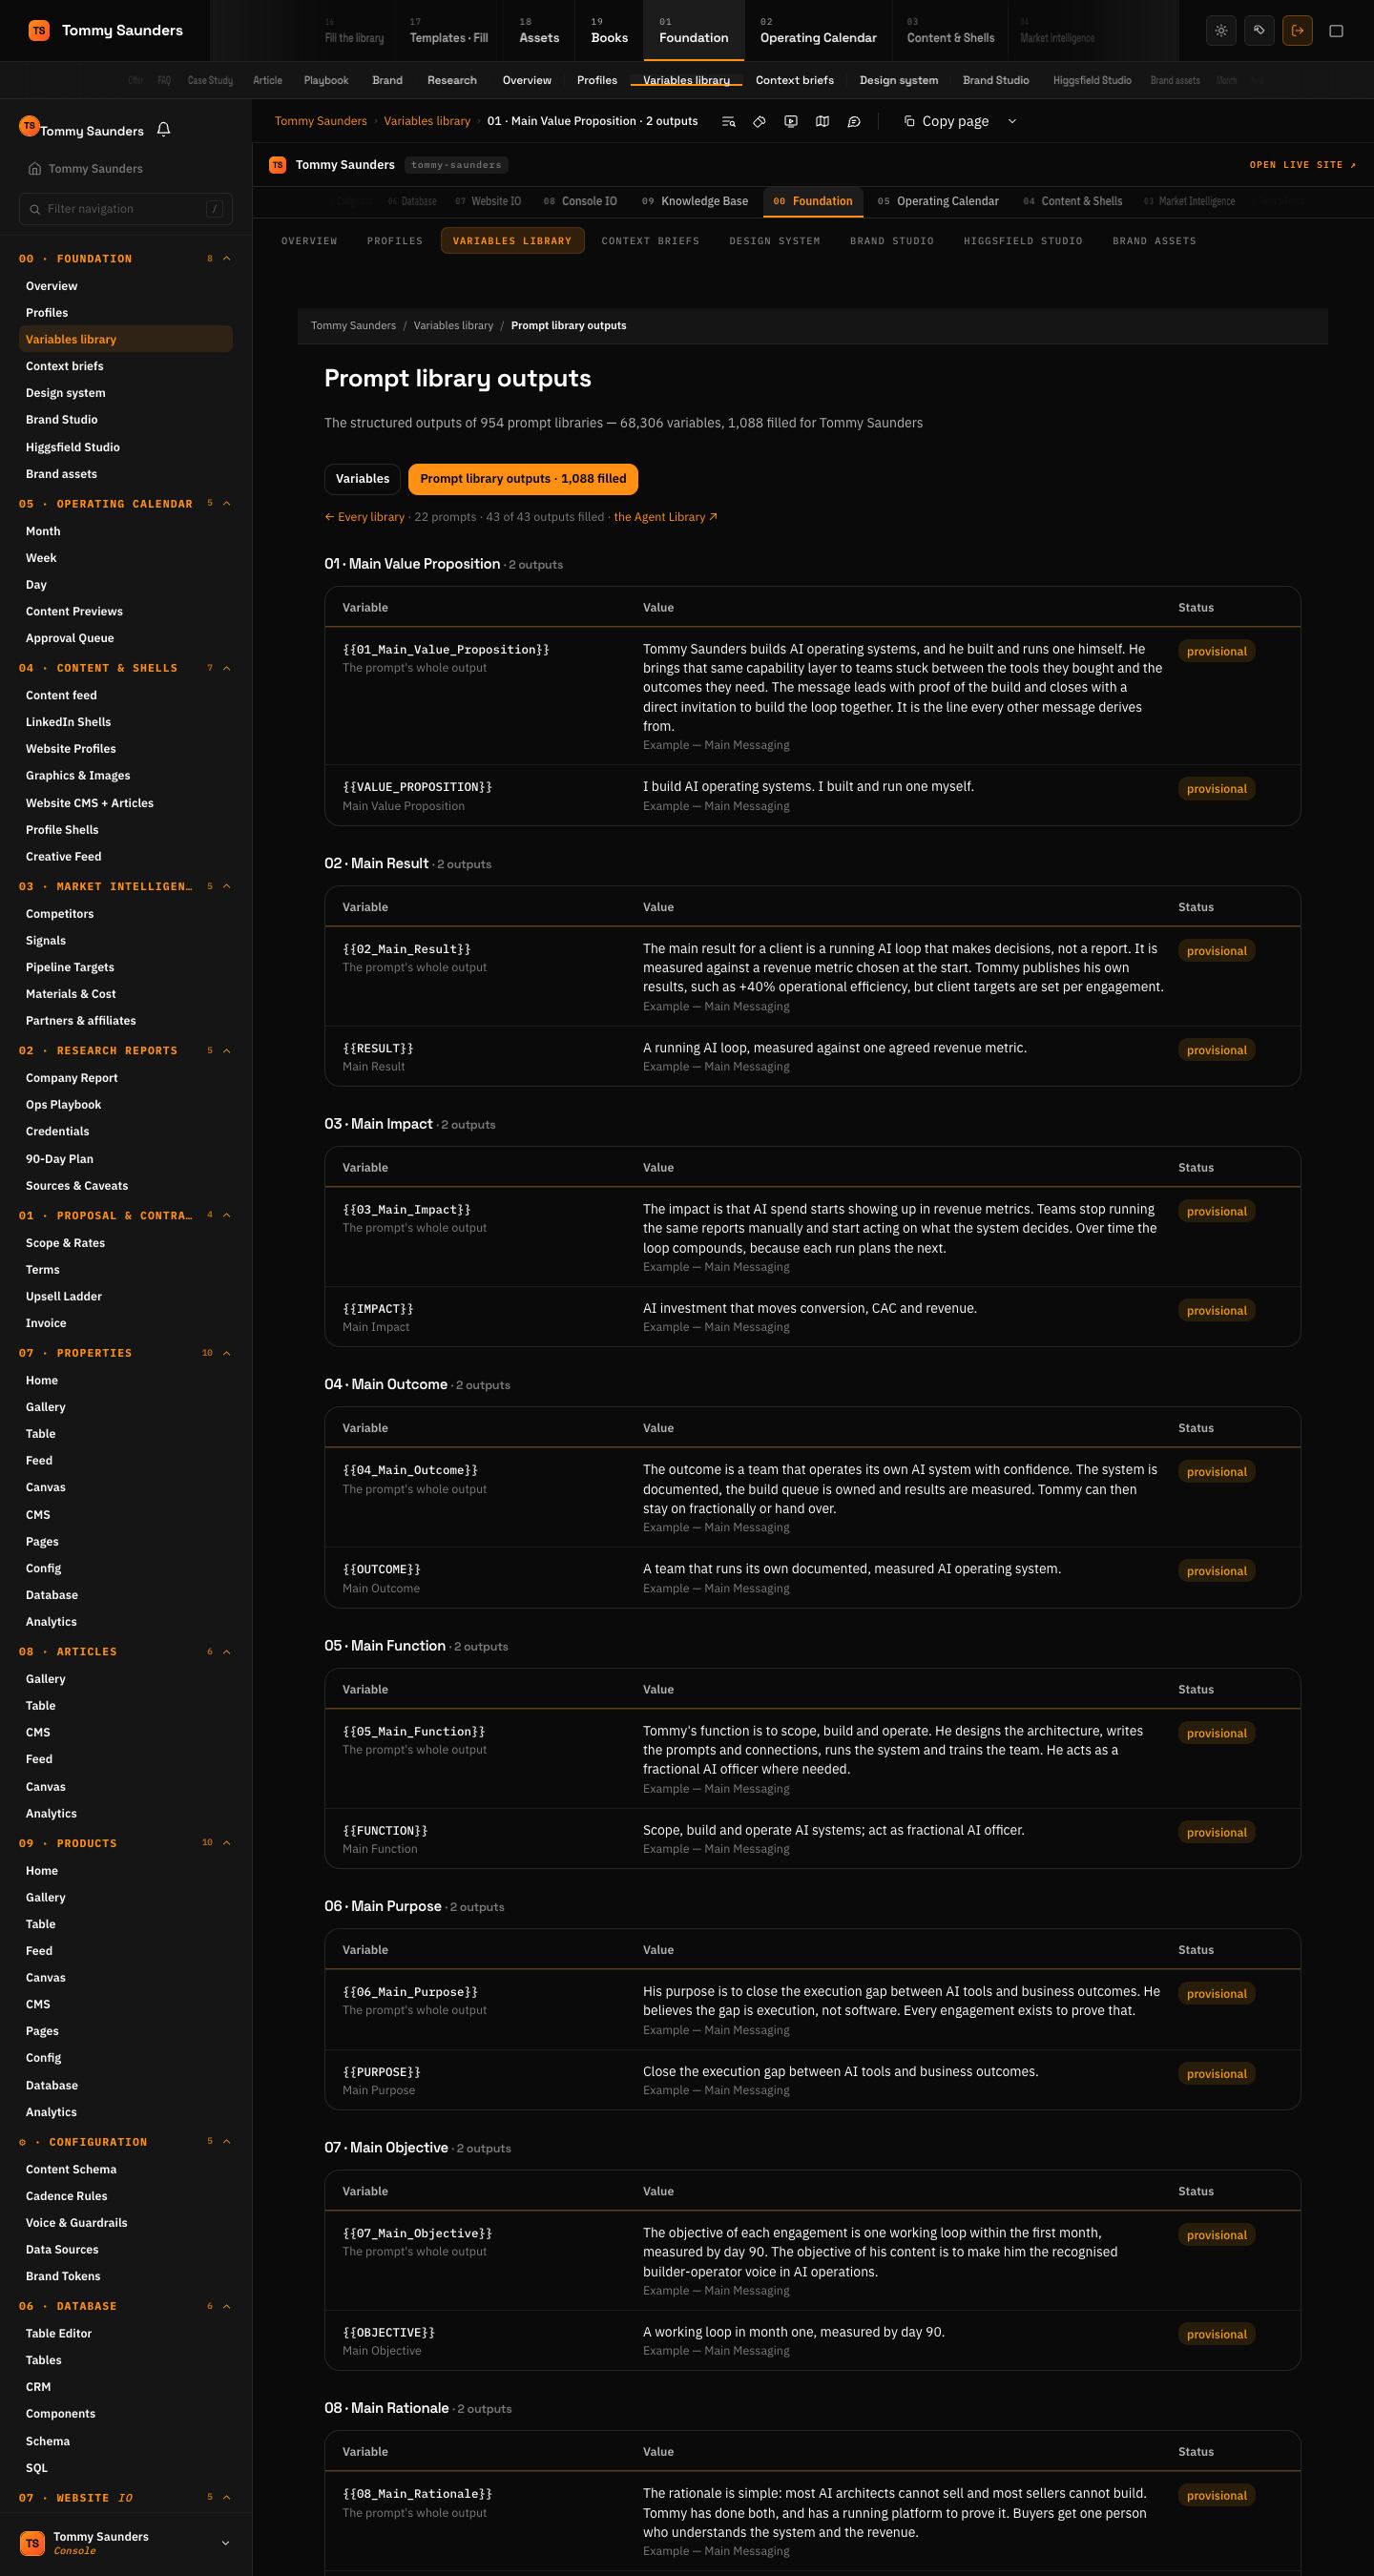This screenshot has width=1374, height=2576.
Task: Collapse the 00 Foundation sidebar section
Action: pos(227,259)
